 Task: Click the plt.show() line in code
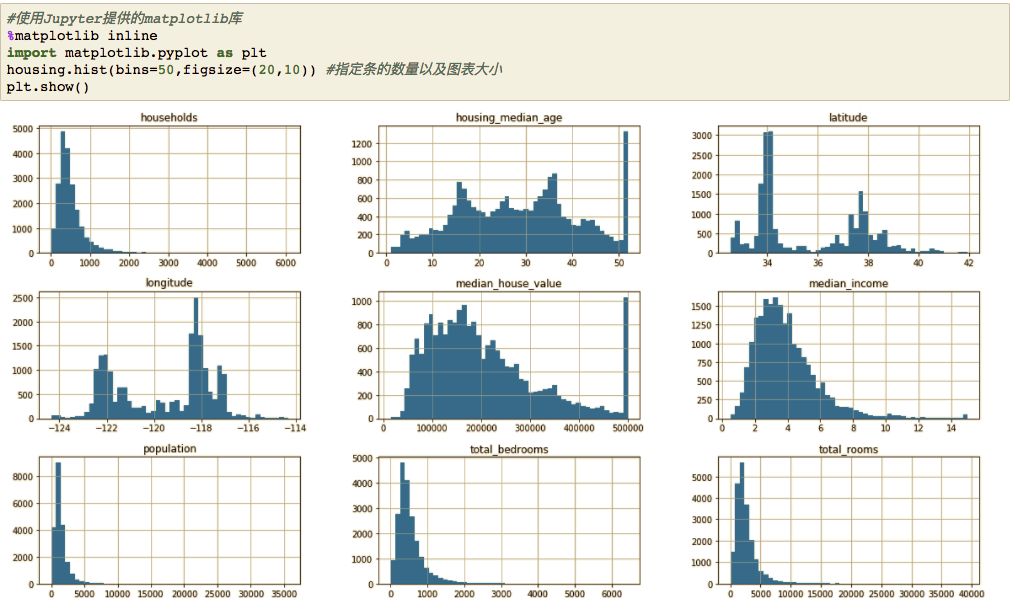pyautogui.click(x=48, y=87)
